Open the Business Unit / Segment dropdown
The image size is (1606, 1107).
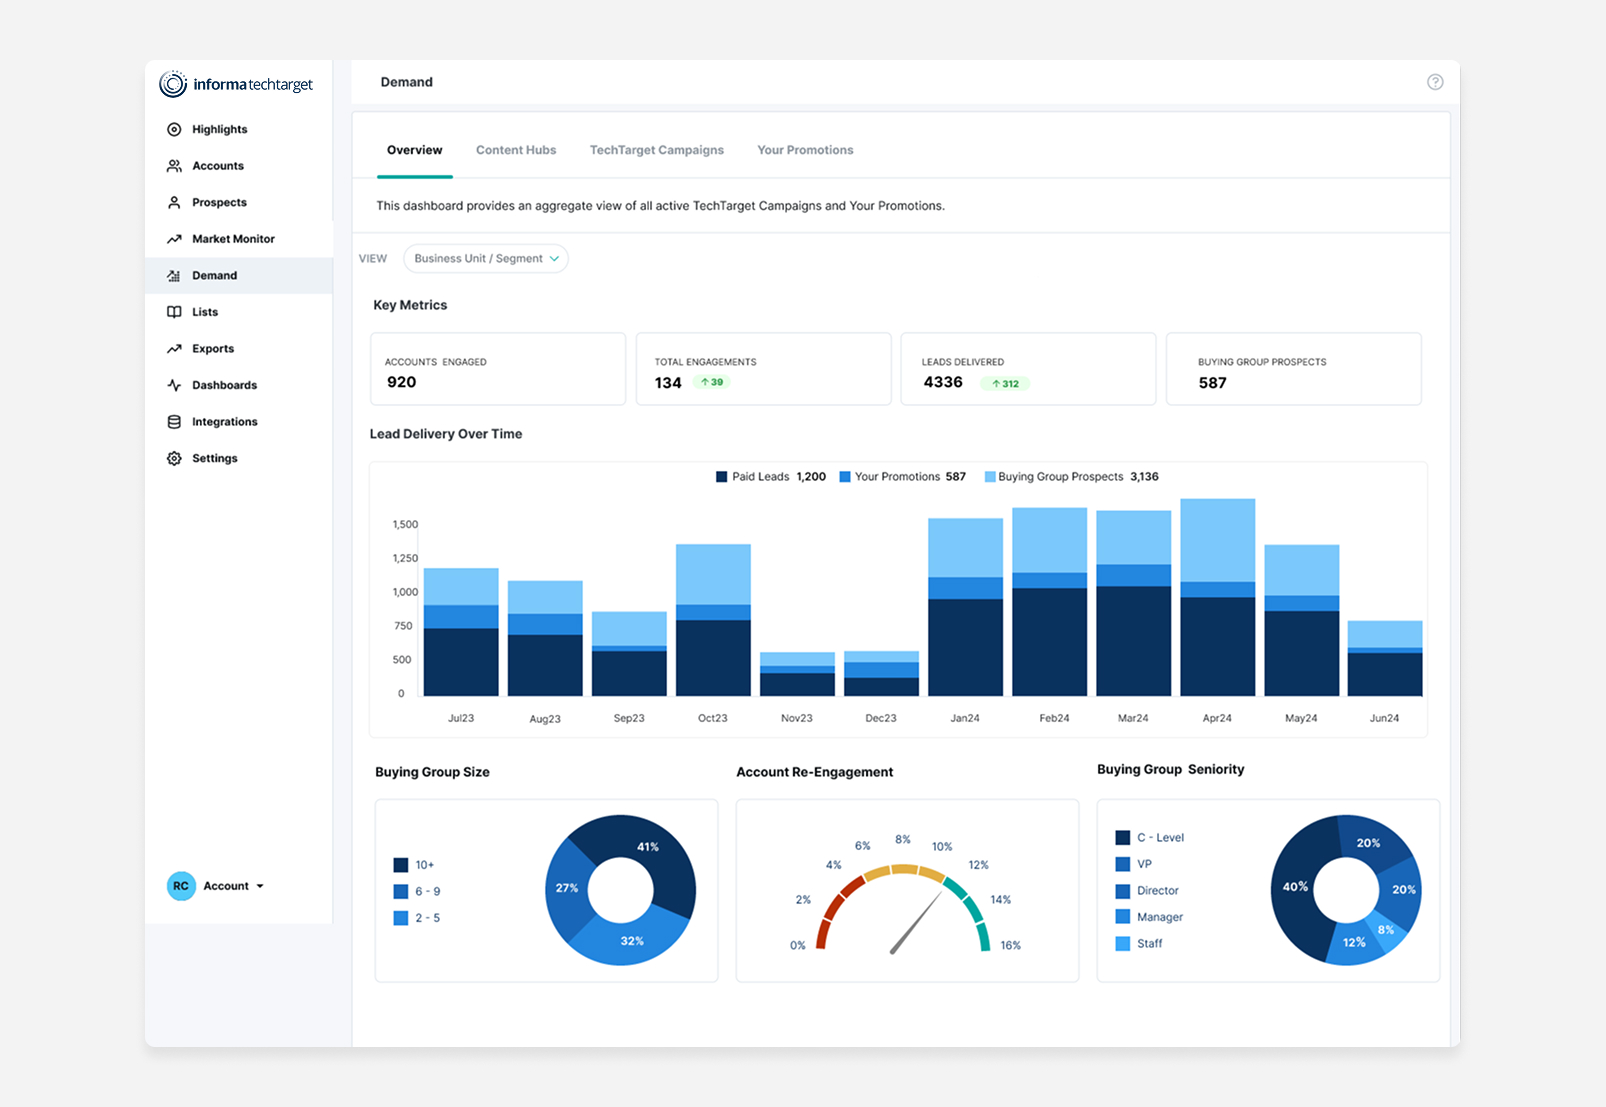(x=486, y=259)
